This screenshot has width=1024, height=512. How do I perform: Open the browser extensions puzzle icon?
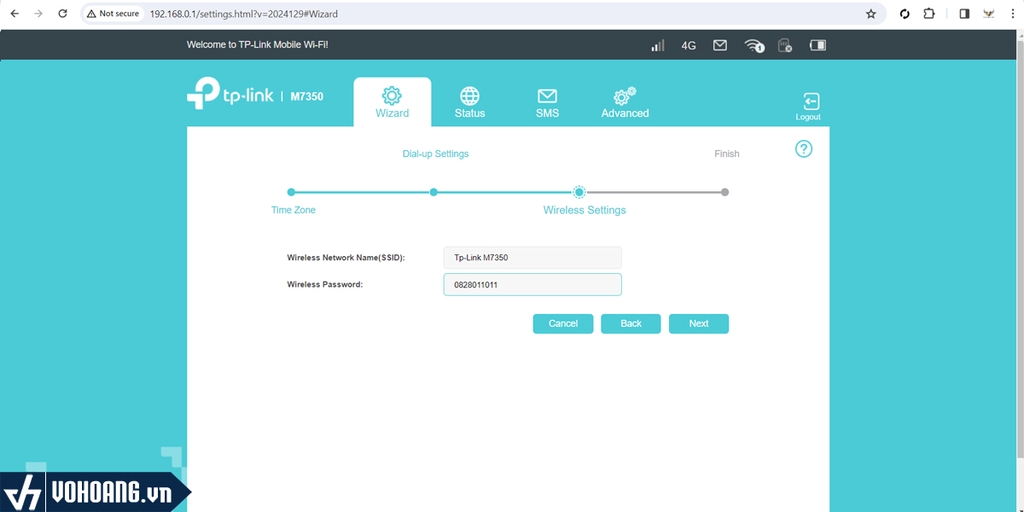tap(929, 14)
